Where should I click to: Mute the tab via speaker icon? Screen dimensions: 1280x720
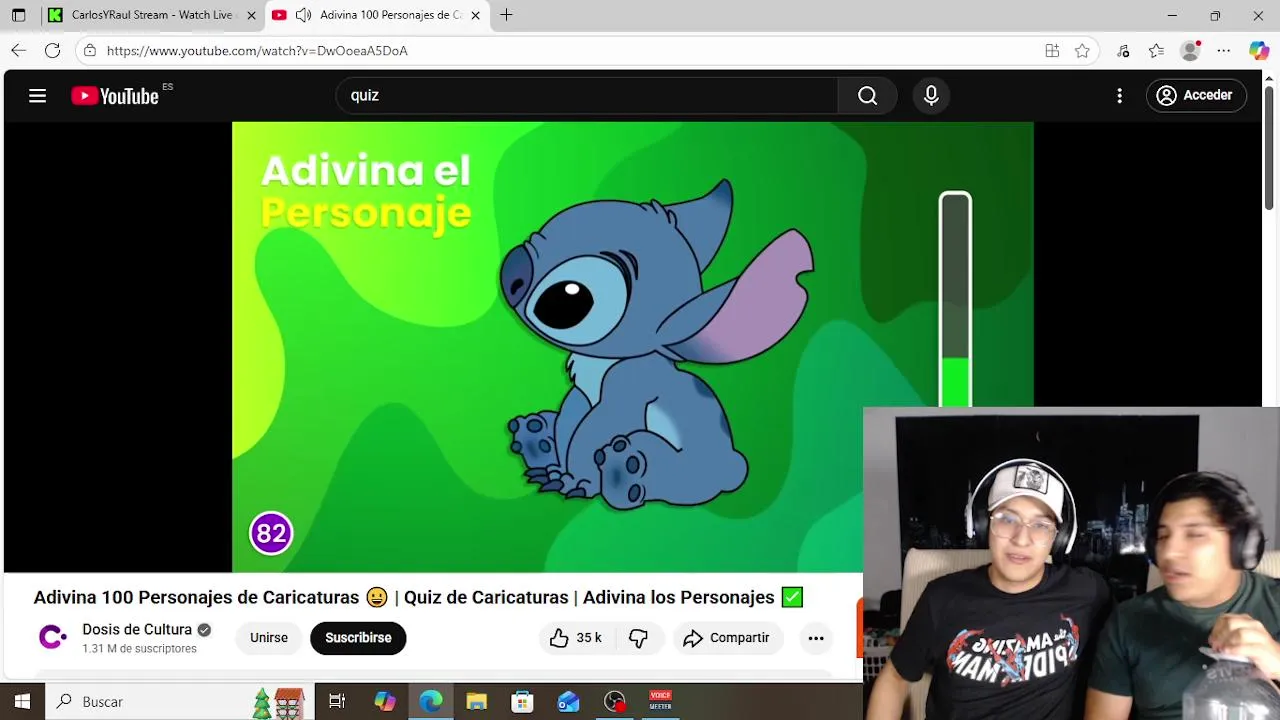[x=303, y=15]
